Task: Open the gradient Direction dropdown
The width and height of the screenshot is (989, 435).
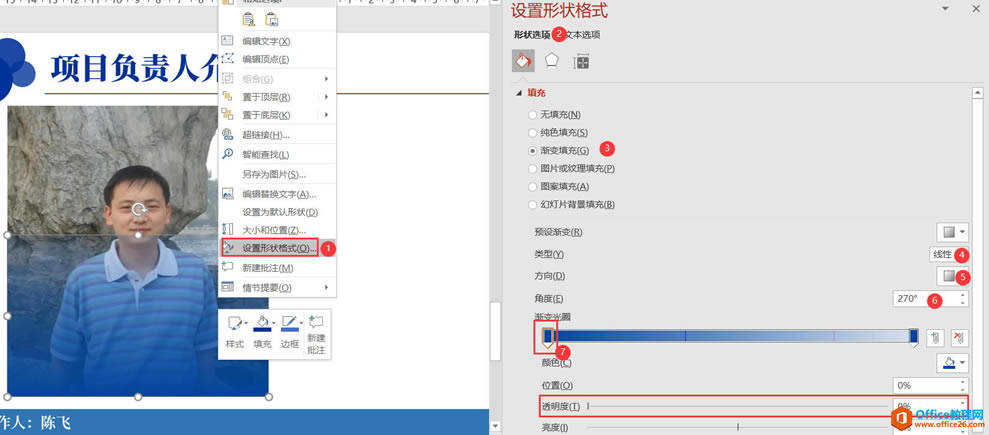Action: pyautogui.click(x=952, y=276)
